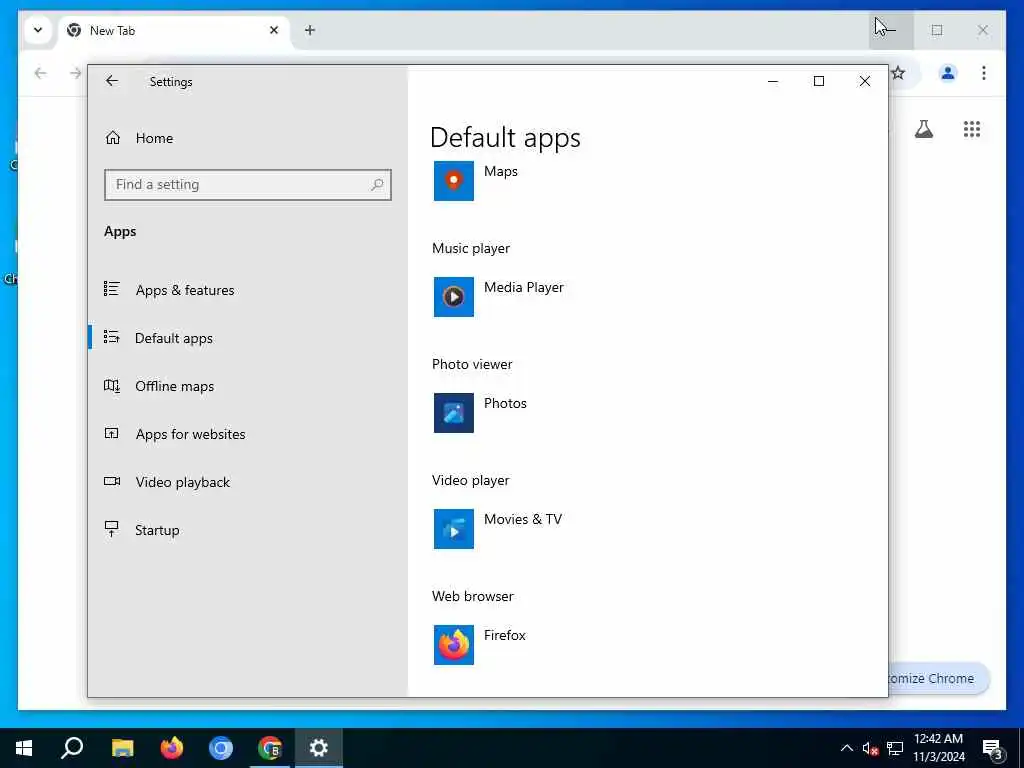Viewport: 1024px width, 768px height.
Task: Click the Home house icon
Action: point(113,138)
